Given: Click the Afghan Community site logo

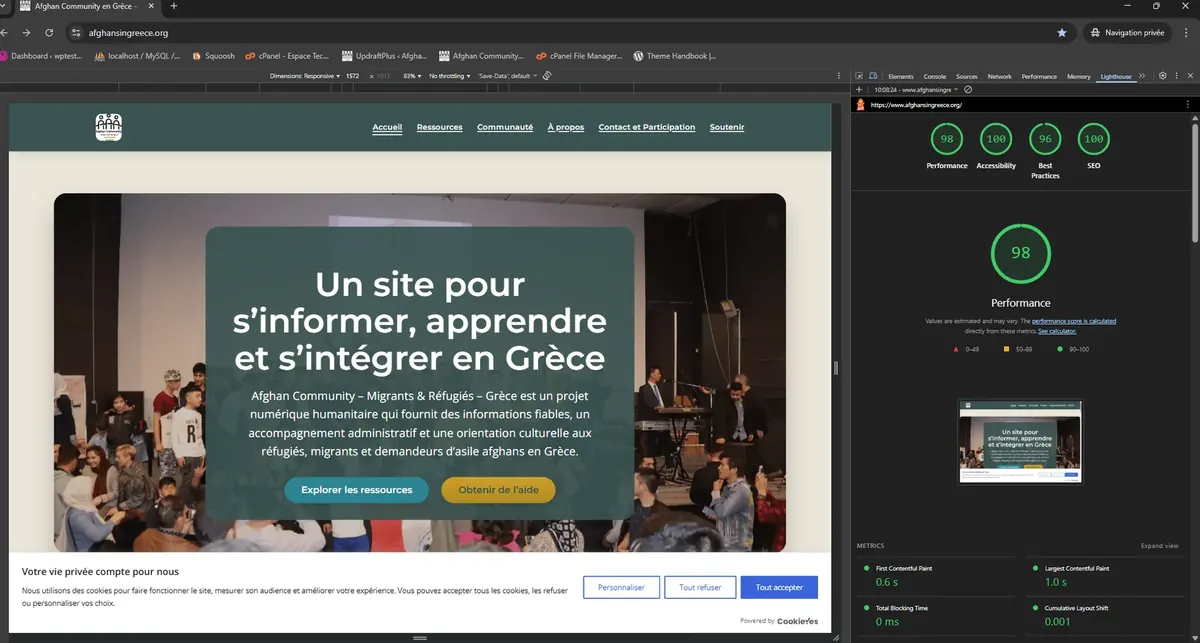Looking at the screenshot, I should [109, 127].
